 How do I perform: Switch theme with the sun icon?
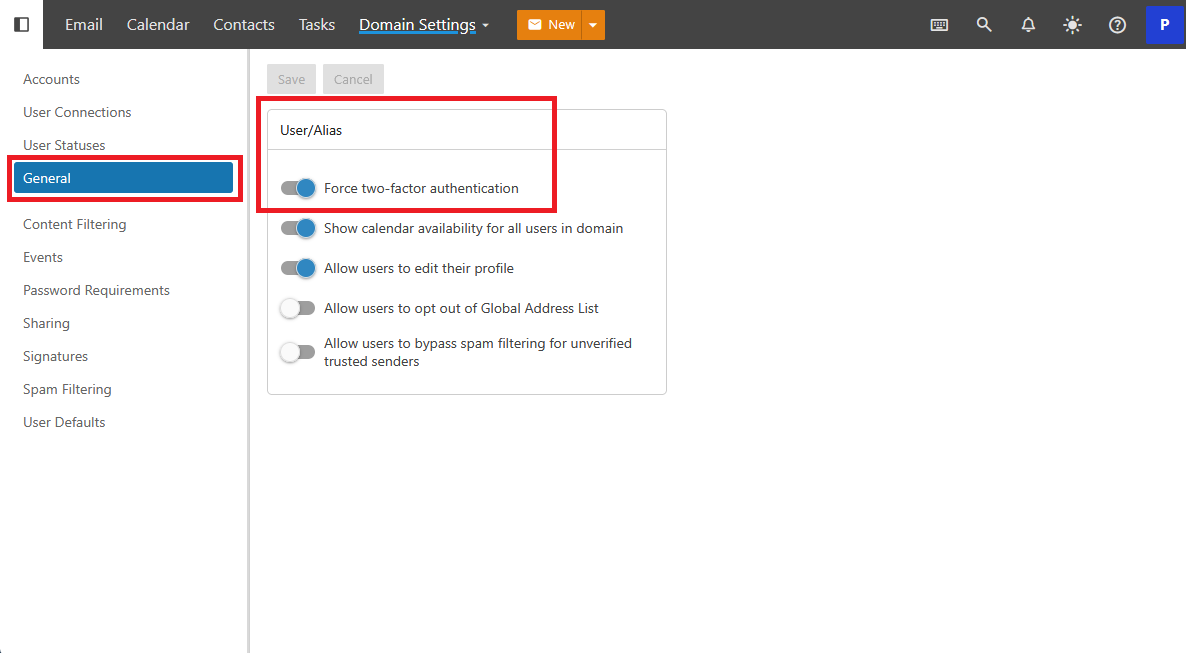click(1072, 25)
